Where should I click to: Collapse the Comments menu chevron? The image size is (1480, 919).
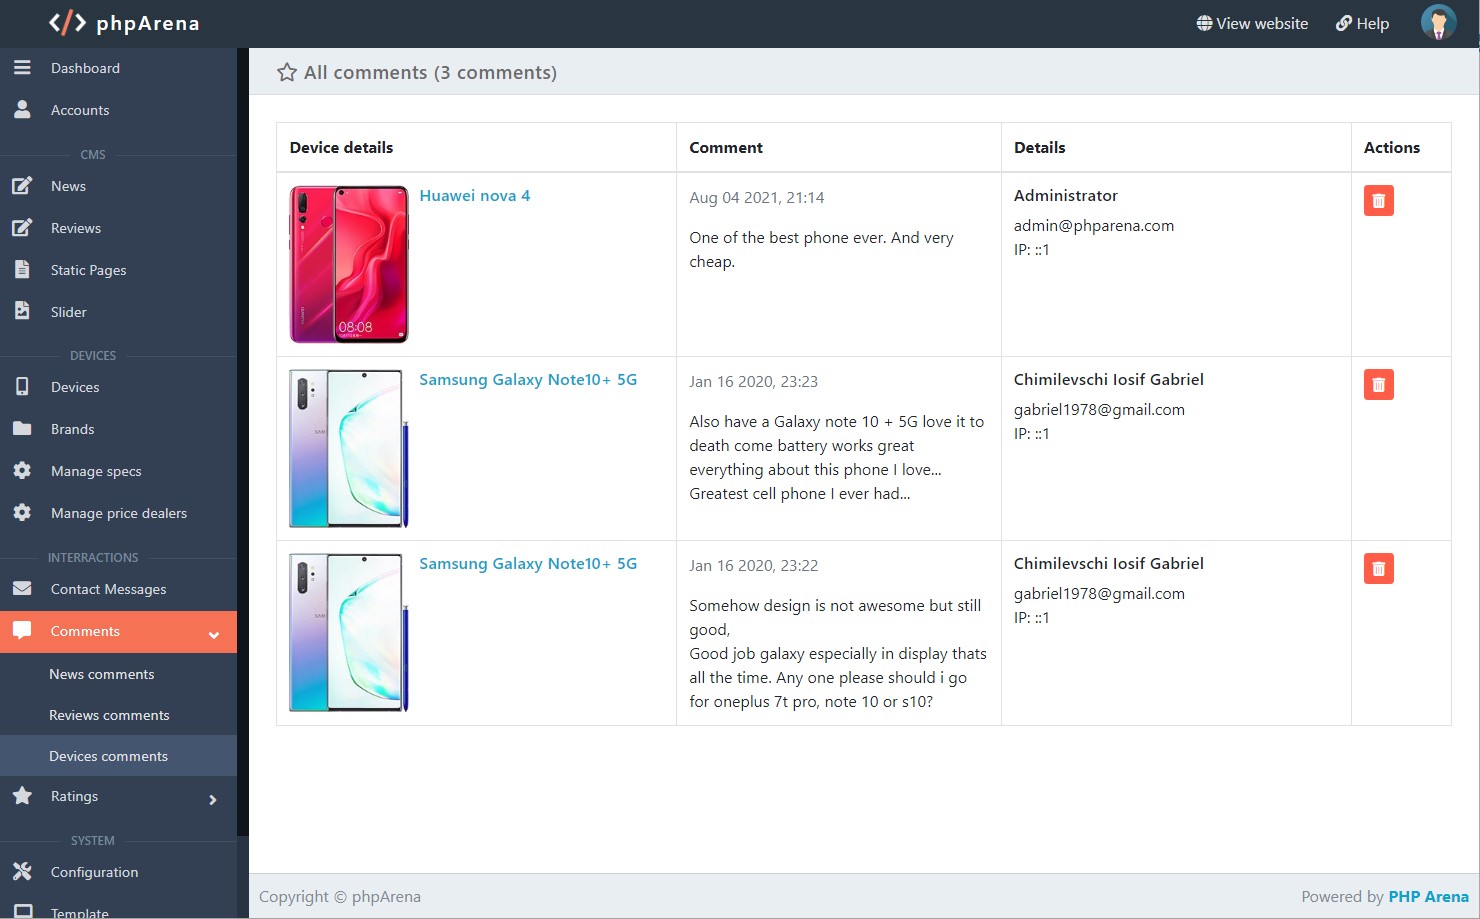click(214, 635)
